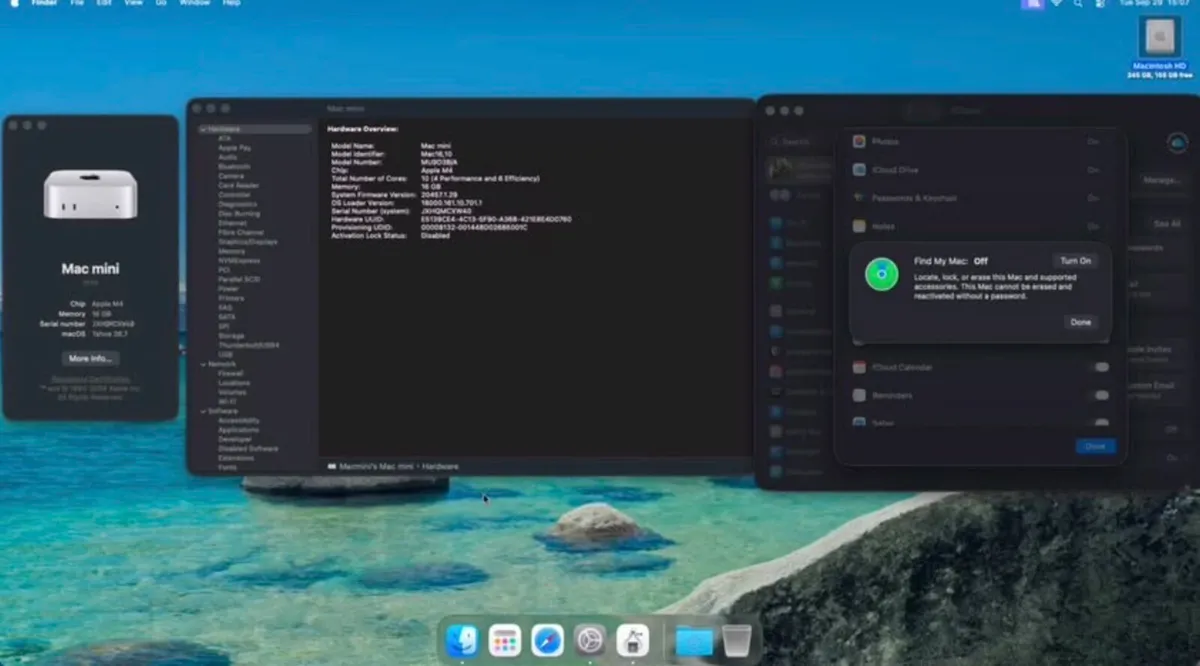Open the Trash in the Dock

[x=737, y=640]
